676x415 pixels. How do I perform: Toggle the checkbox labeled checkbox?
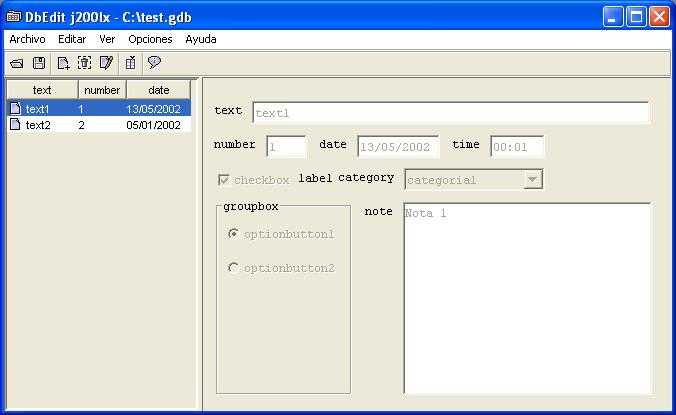click(224, 180)
